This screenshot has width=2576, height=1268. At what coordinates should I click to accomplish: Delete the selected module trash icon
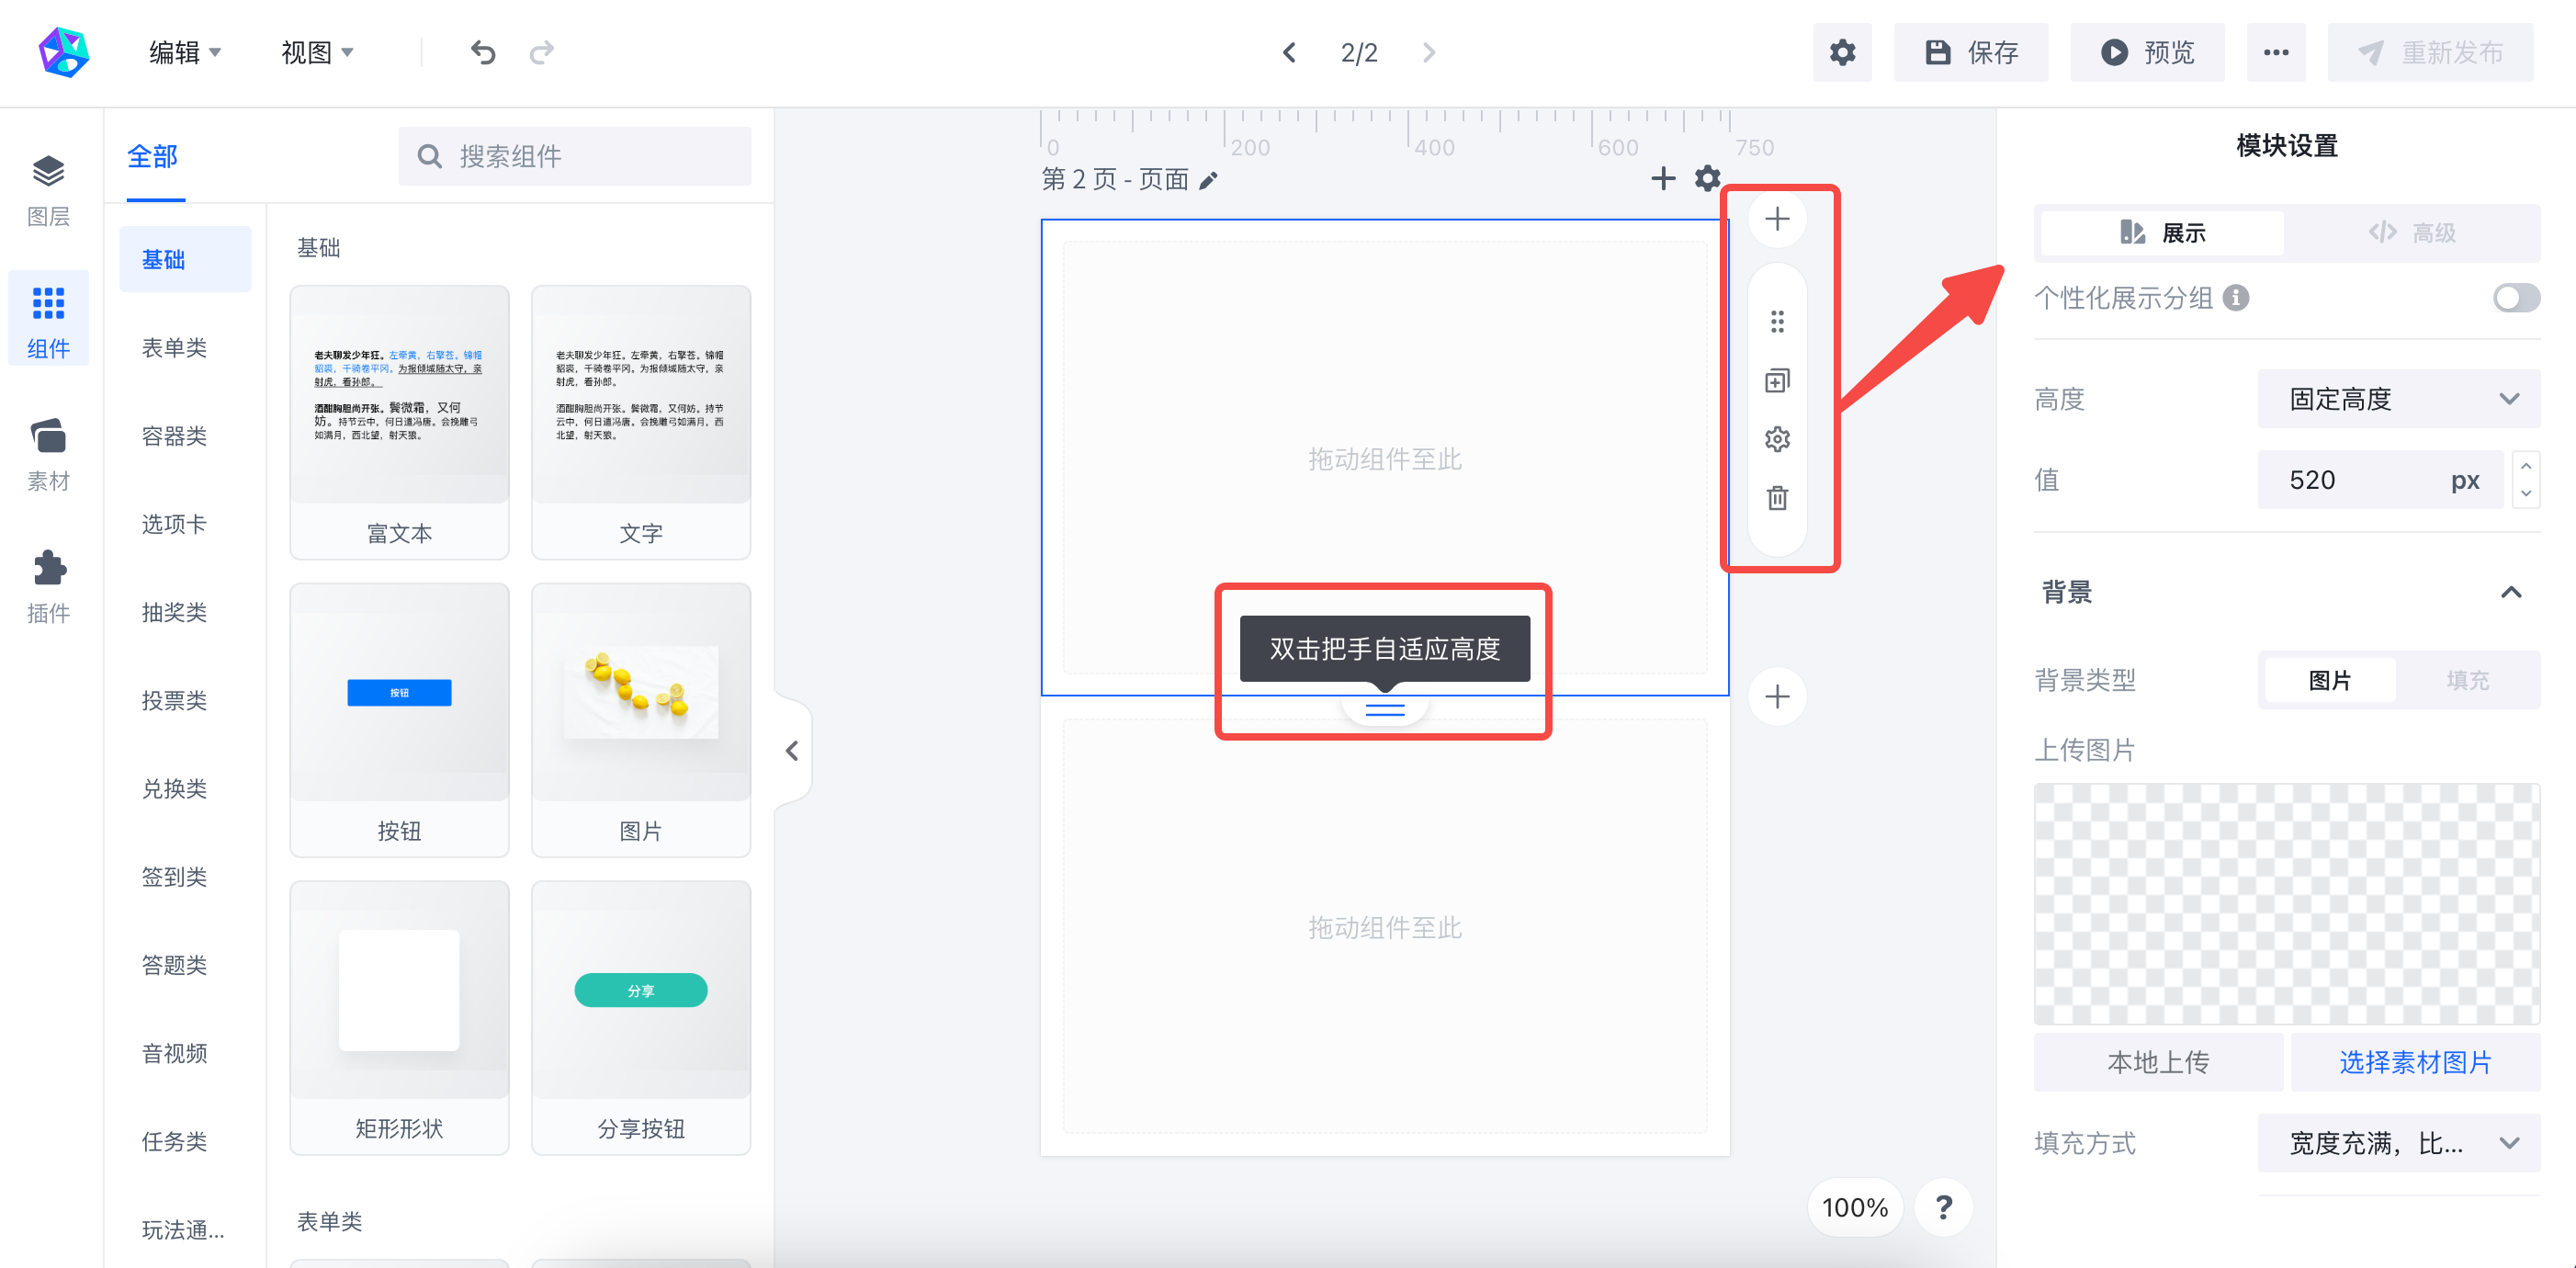click(x=1777, y=498)
